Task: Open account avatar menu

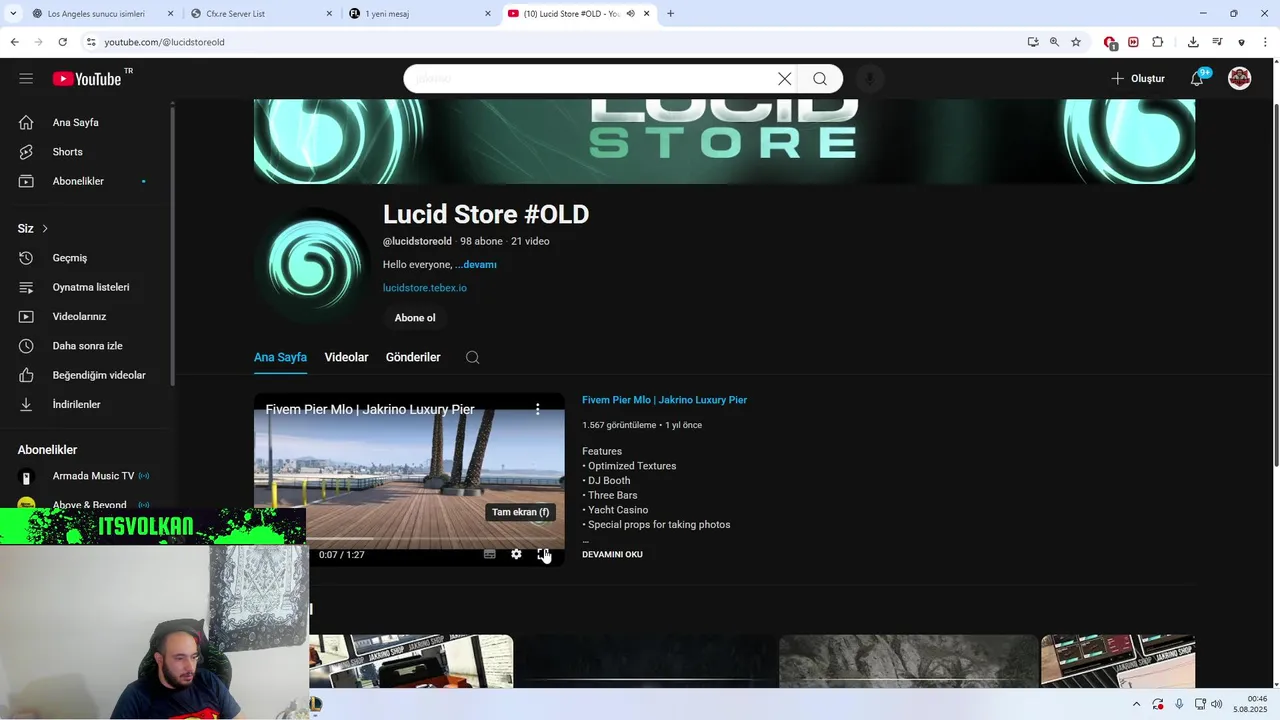Action: pyautogui.click(x=1240, y=79)
